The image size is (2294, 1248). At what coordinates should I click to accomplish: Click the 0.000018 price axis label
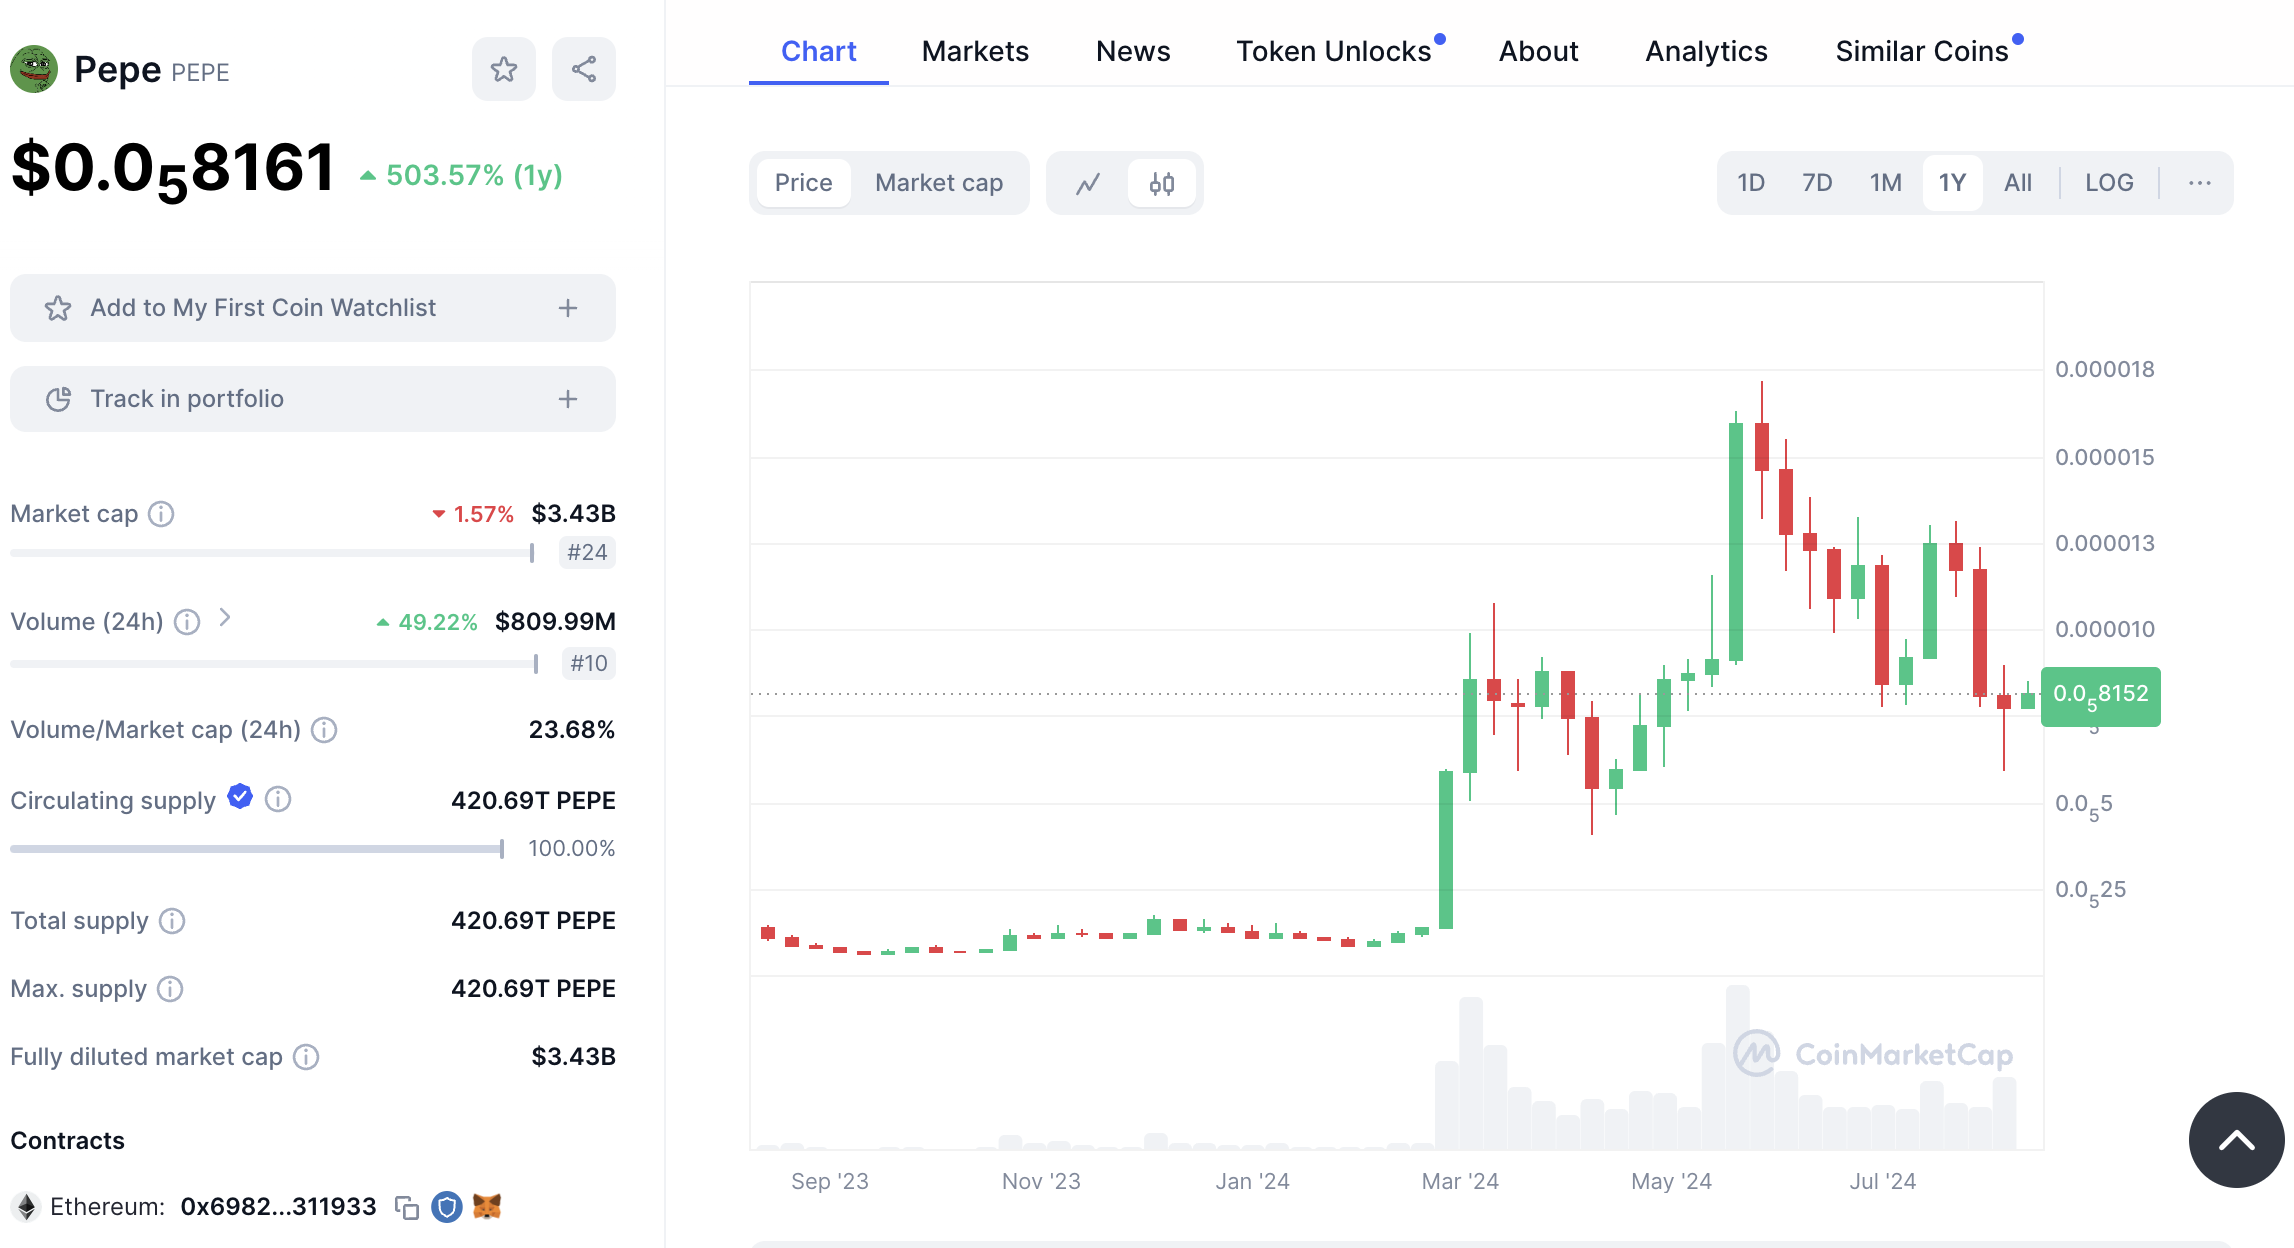[2105, 369]
